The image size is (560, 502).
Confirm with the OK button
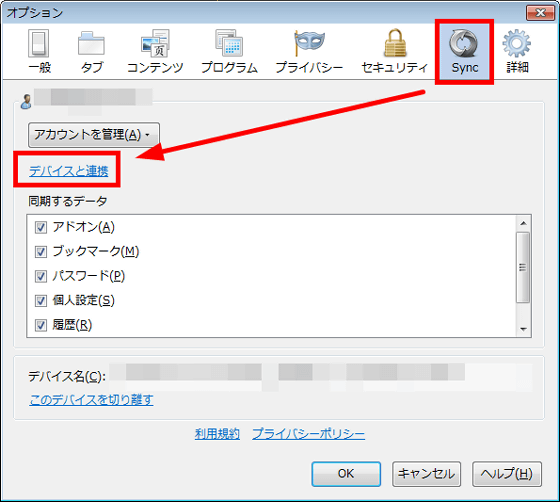pyautogui.click(x=346, y=474)
